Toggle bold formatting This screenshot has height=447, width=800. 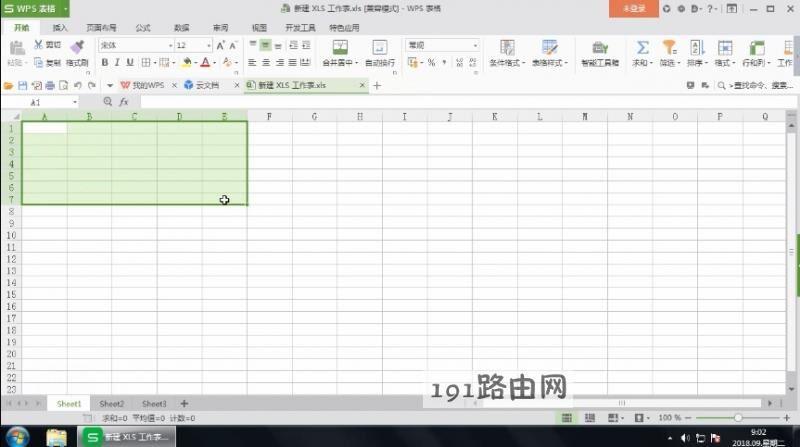105,62
